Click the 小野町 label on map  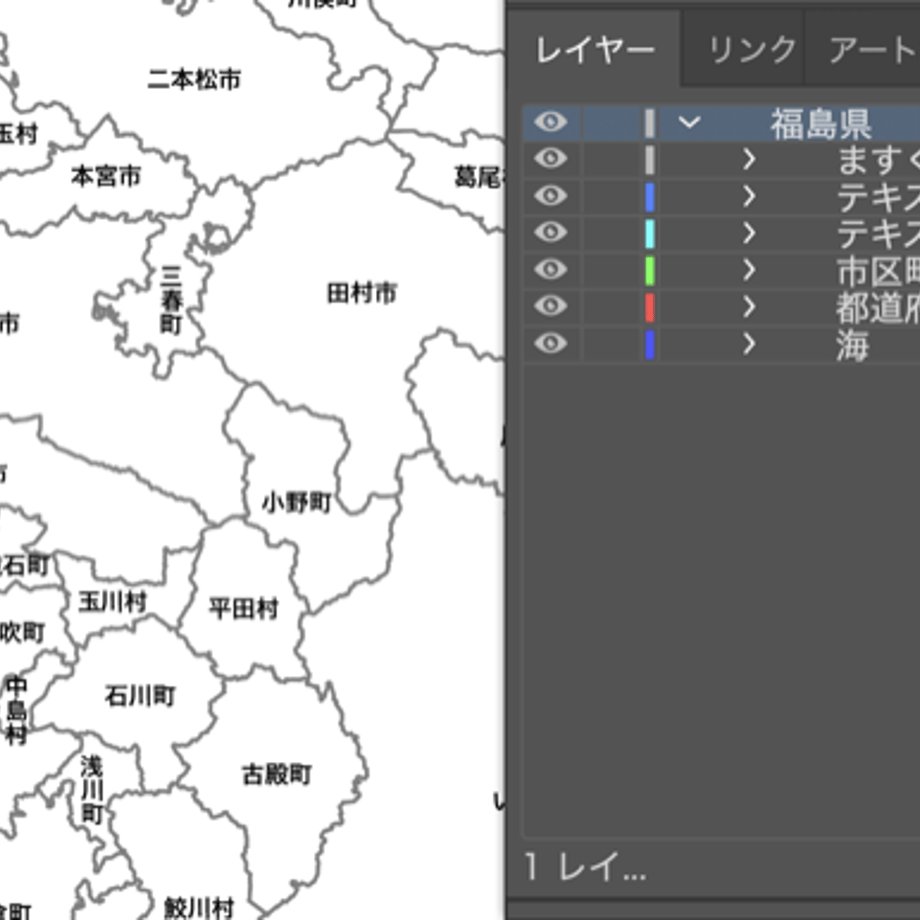click(x=297, y=503)
